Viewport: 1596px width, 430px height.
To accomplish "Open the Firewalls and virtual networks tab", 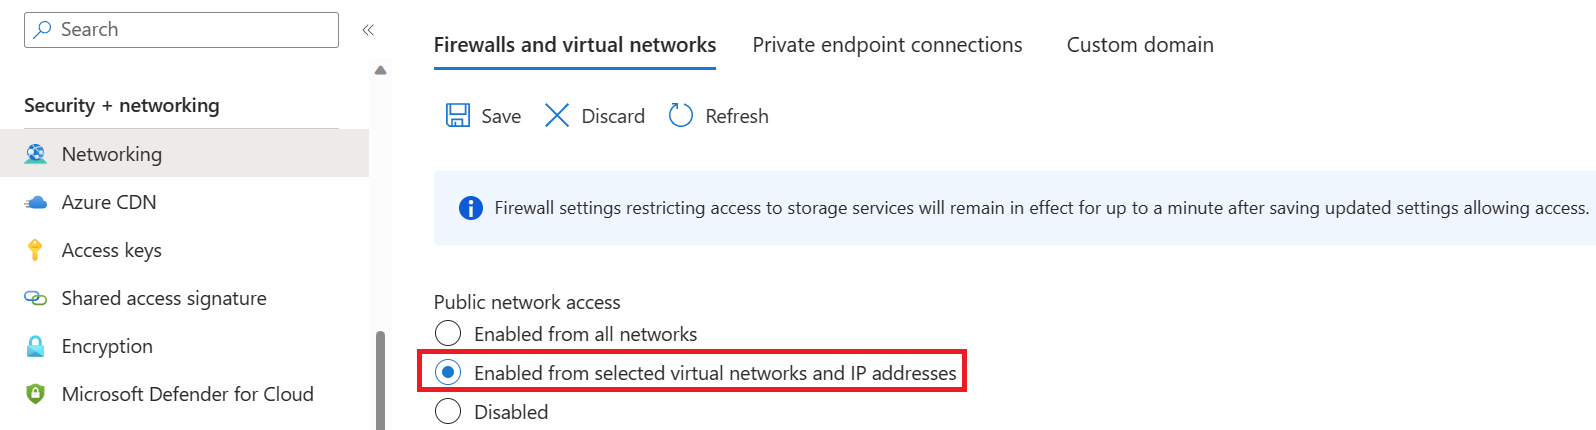I will tap(575, 45).
